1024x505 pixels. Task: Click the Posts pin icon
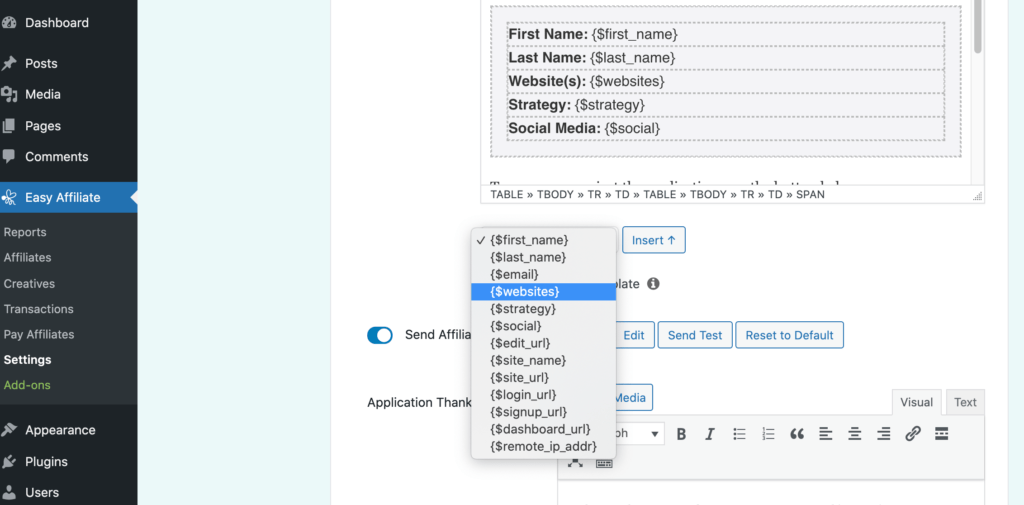coord(8,63)
